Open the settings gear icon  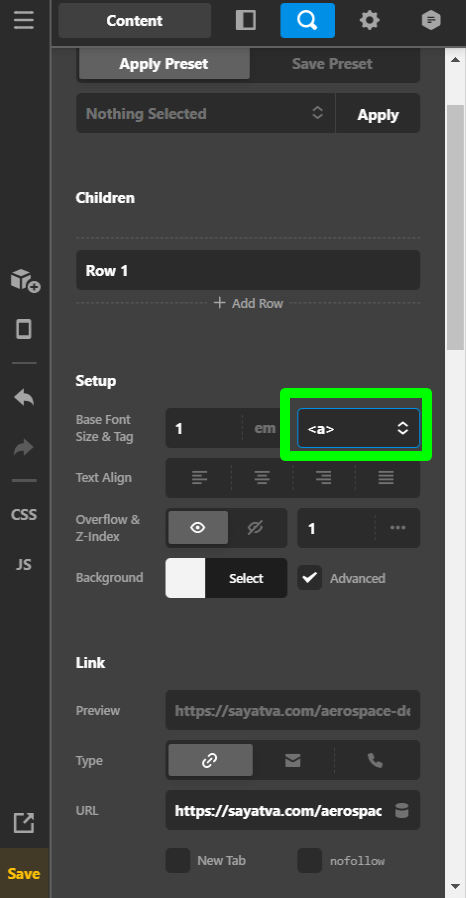point(369,21)
